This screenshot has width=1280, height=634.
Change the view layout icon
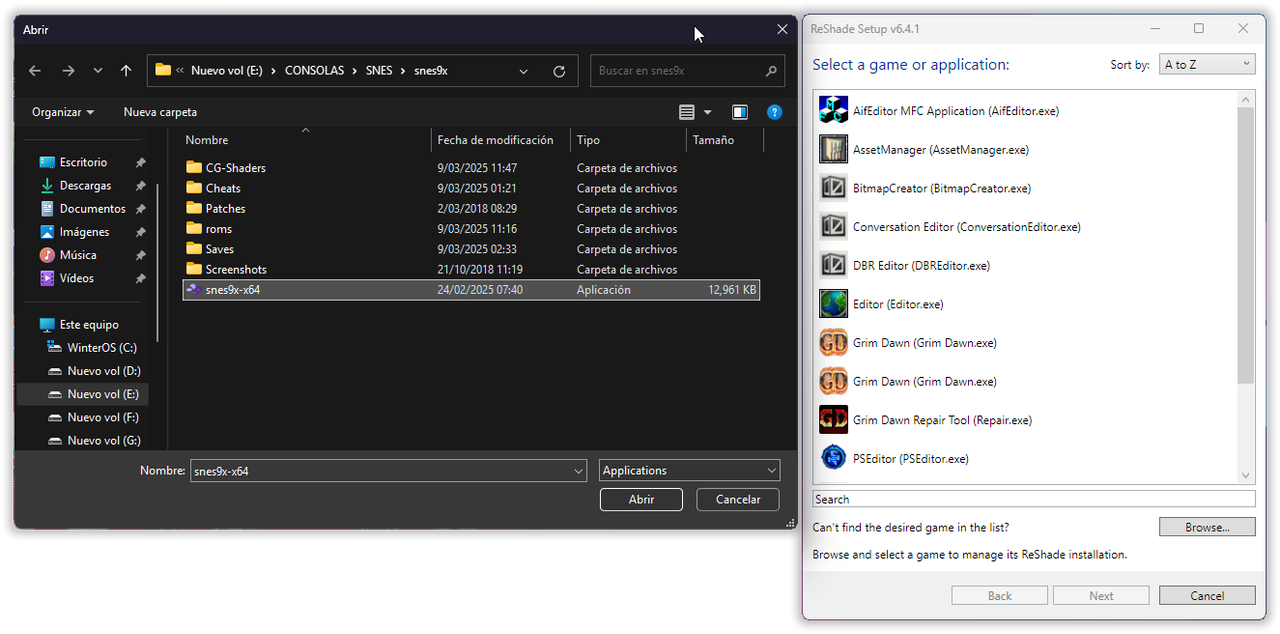[686, 112]
